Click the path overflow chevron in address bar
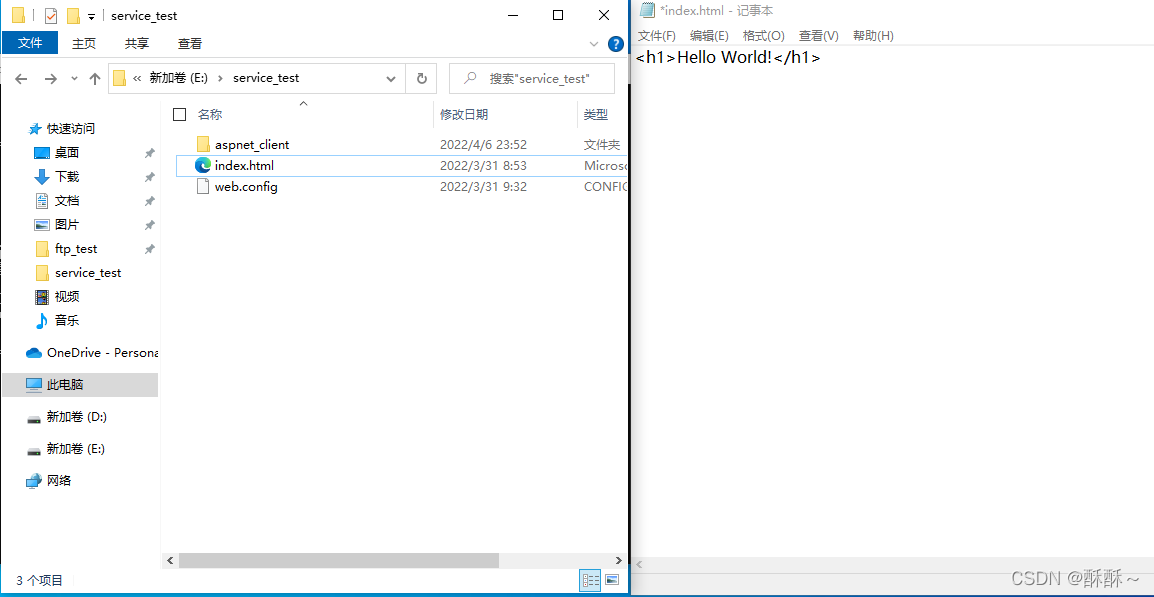 pos(137,78)
